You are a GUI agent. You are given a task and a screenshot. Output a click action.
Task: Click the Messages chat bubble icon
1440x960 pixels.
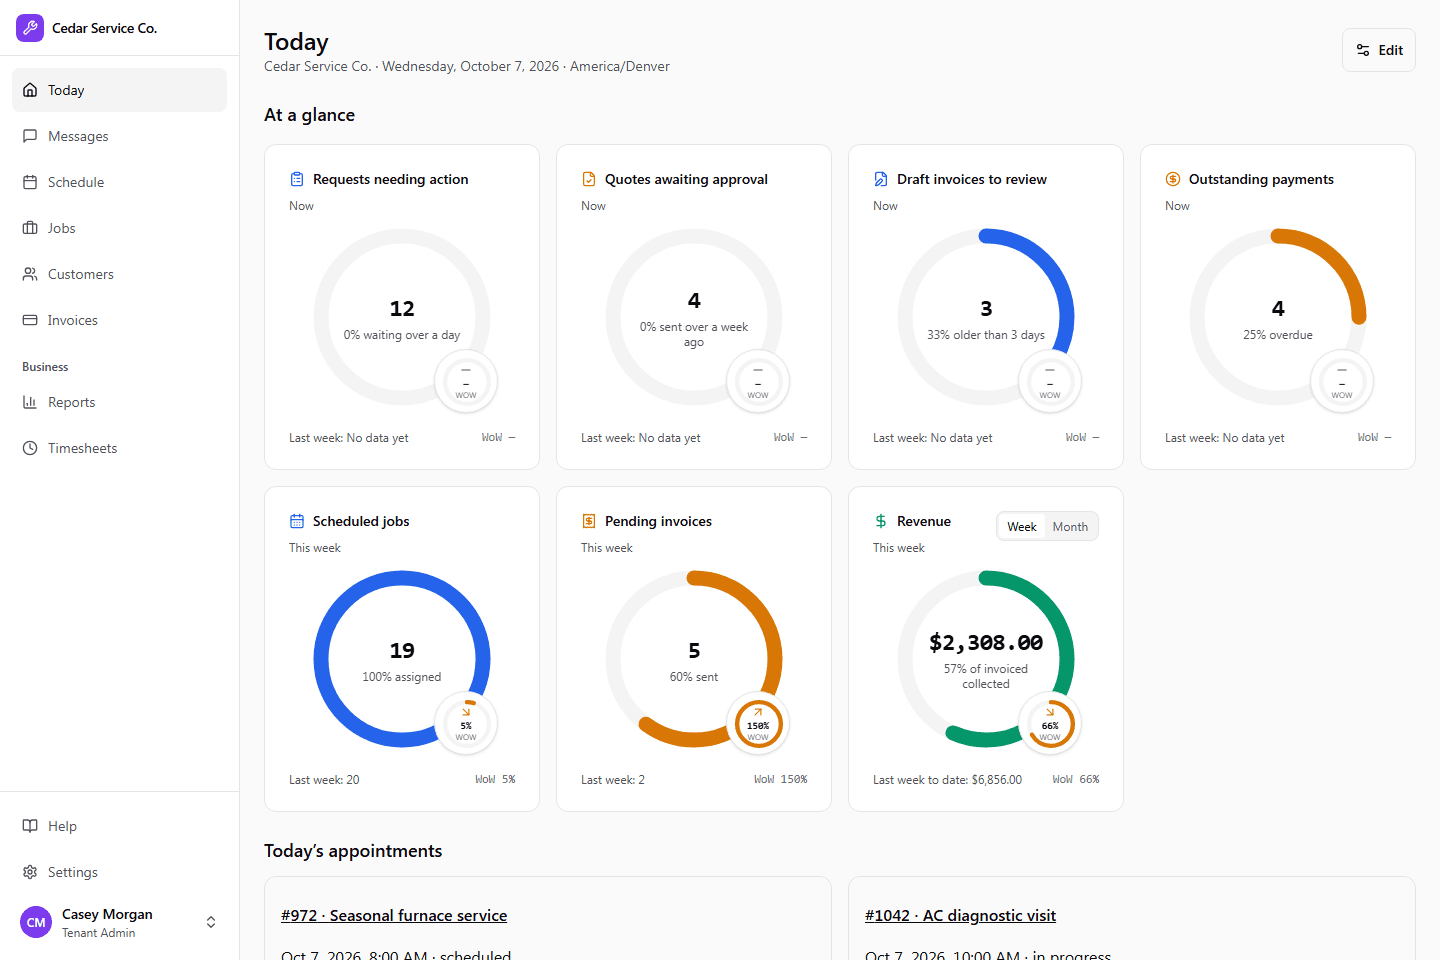tap(30, 136)
